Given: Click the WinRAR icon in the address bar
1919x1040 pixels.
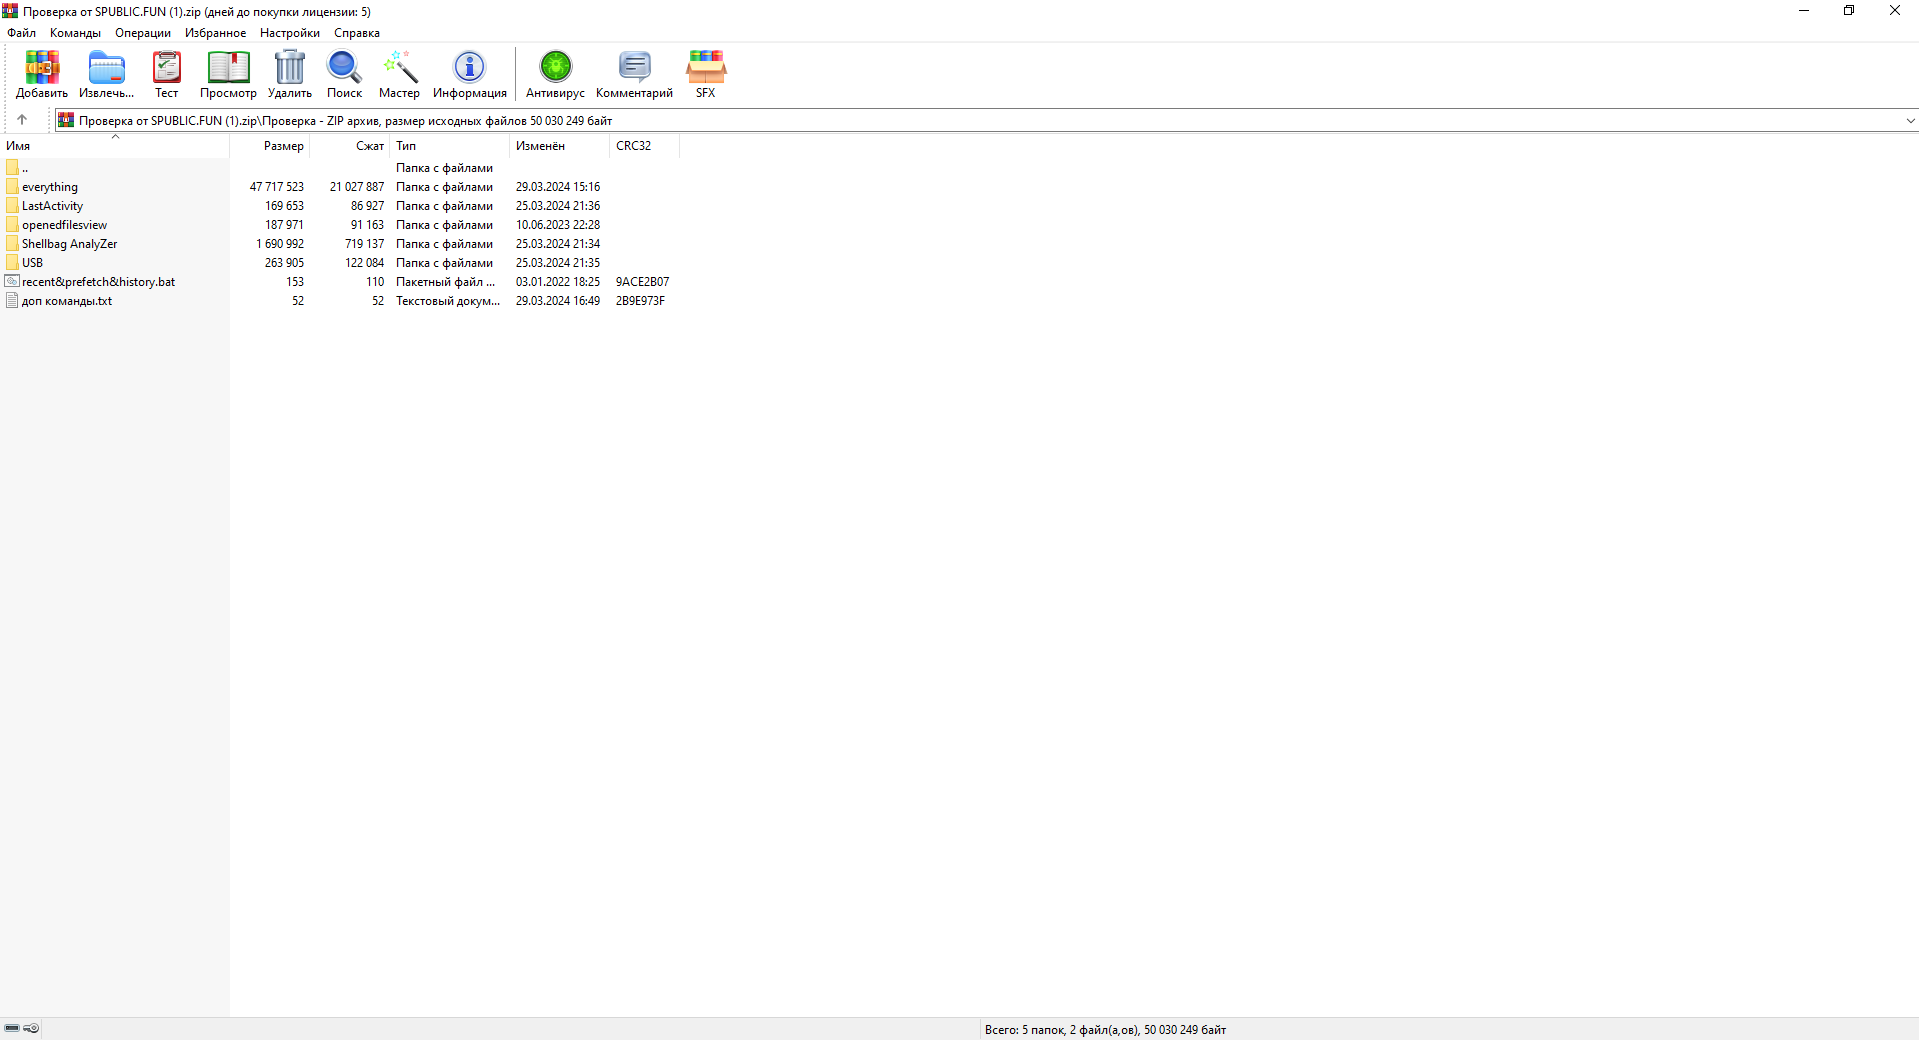Looking at the screenshot, I should [x=66, y=120].
